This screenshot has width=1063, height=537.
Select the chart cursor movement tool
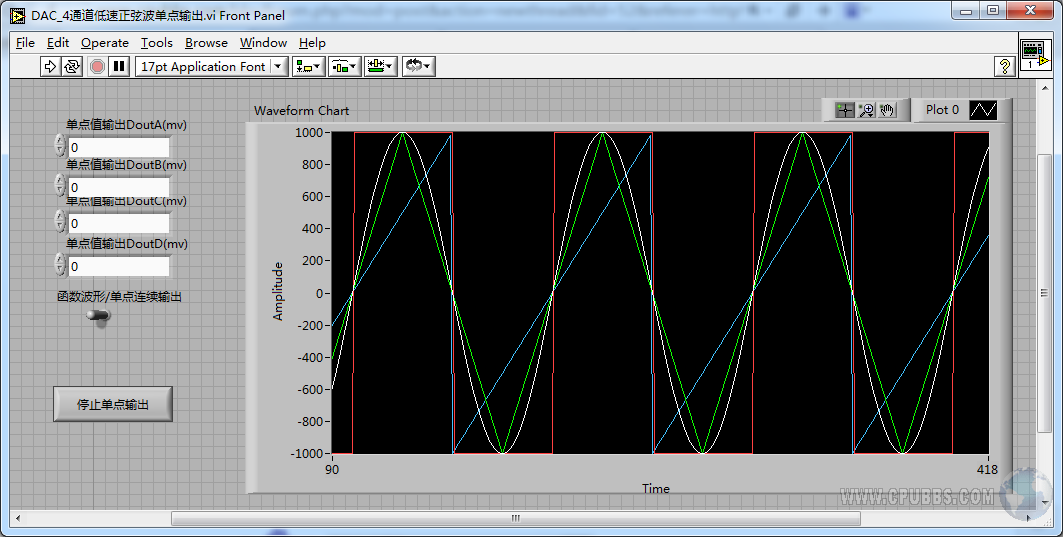845,111
